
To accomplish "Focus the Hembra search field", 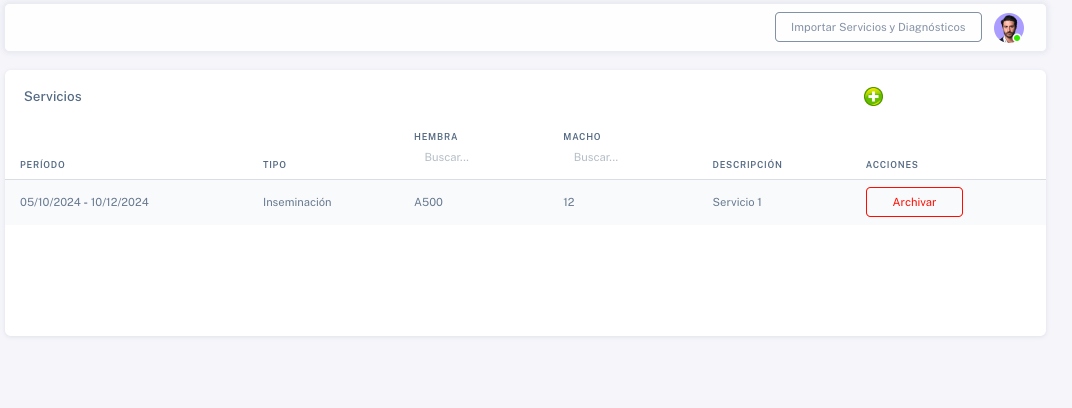I will click(479, 157).
